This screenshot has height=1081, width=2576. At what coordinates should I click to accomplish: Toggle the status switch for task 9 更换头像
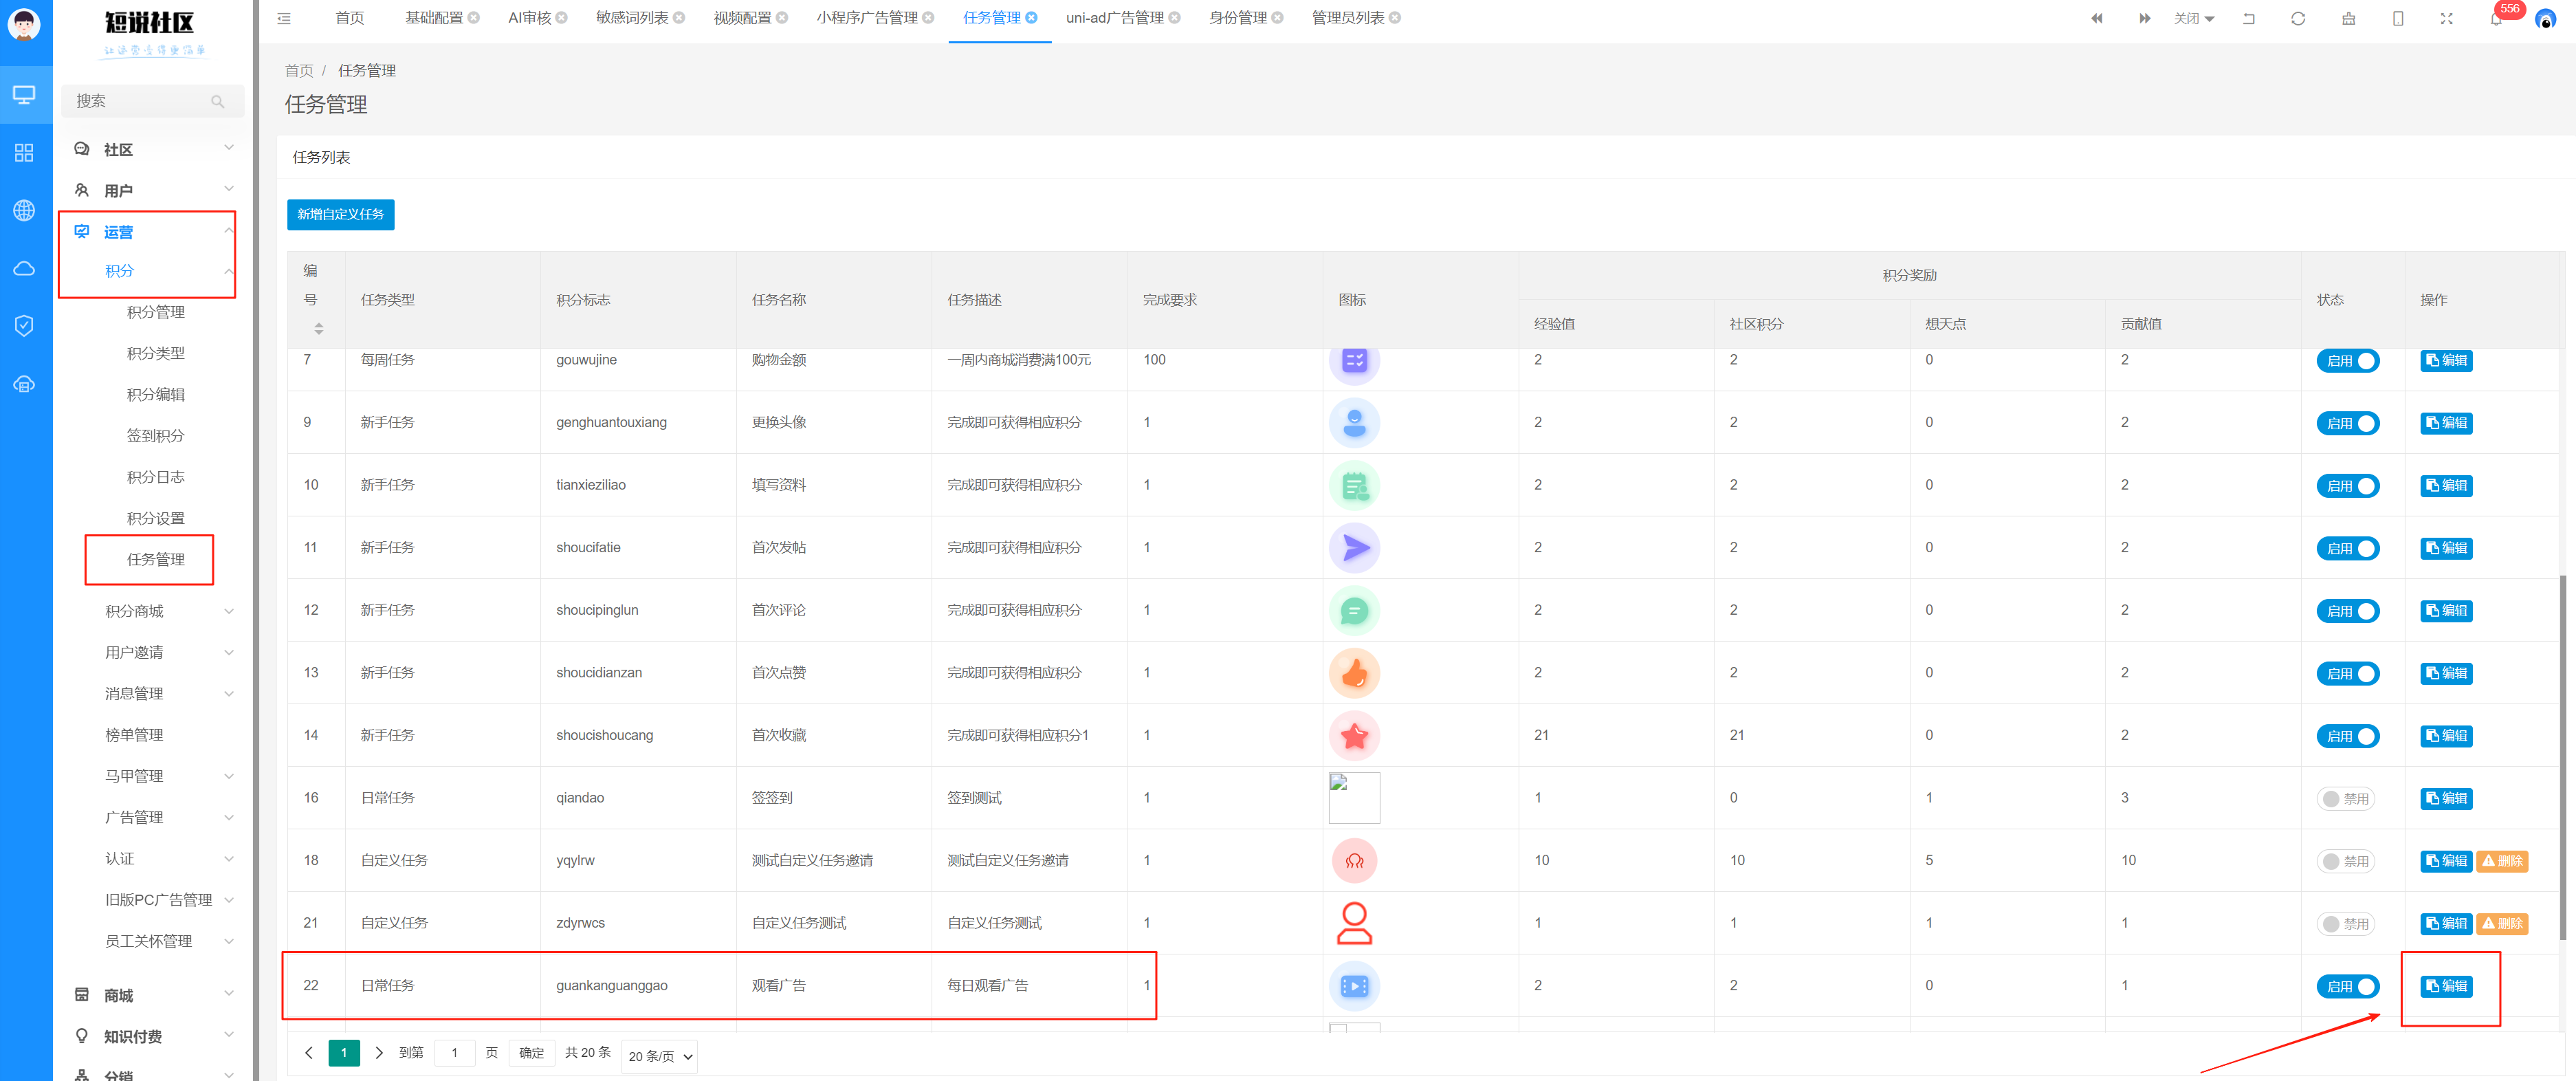2347,423
